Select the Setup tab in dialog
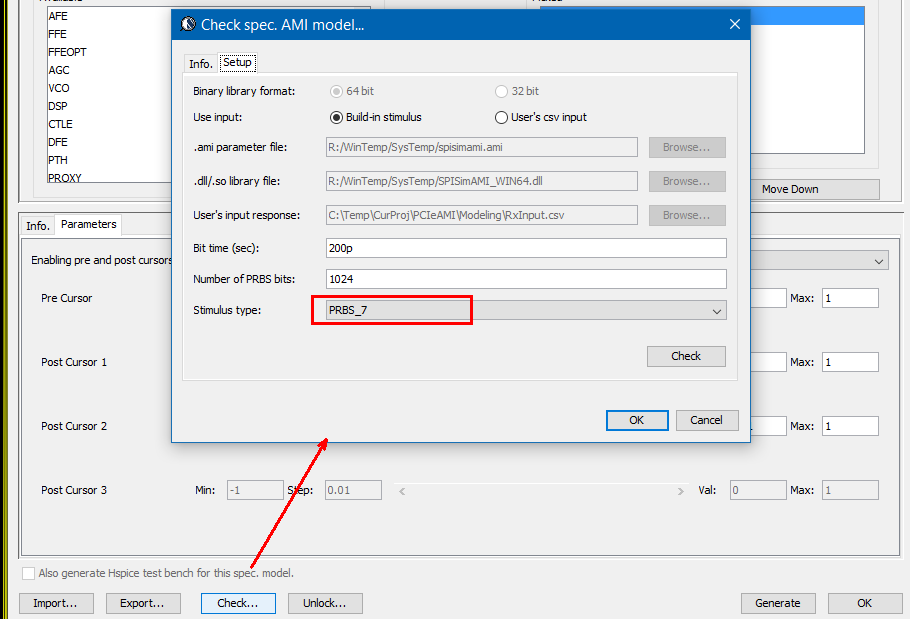 point(237,63)
